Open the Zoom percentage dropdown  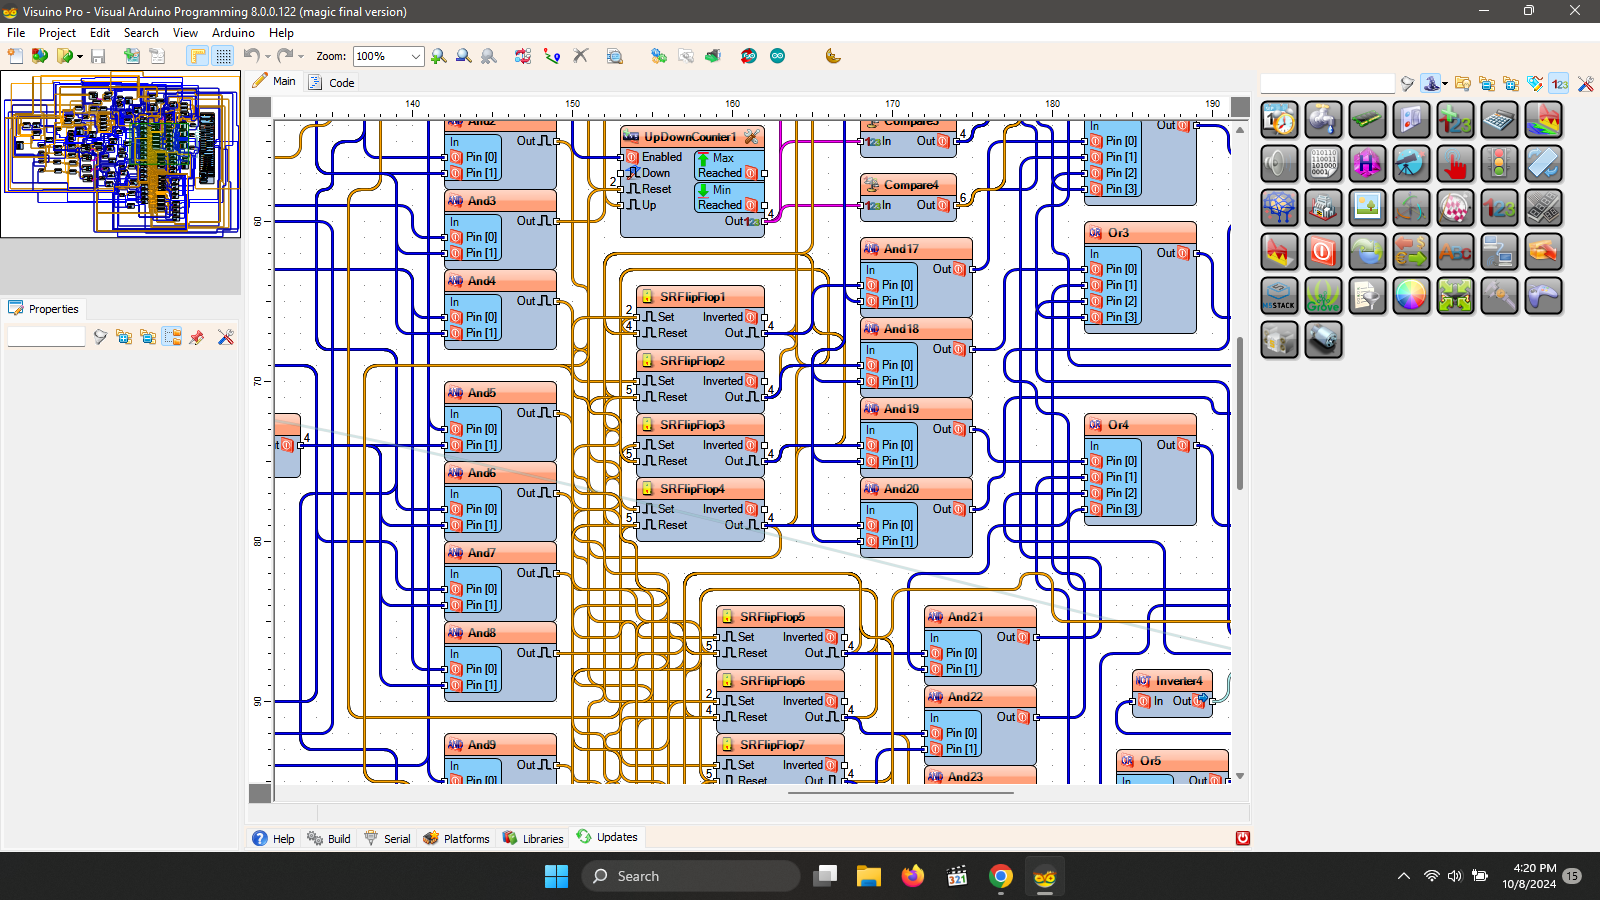[416, 57]
